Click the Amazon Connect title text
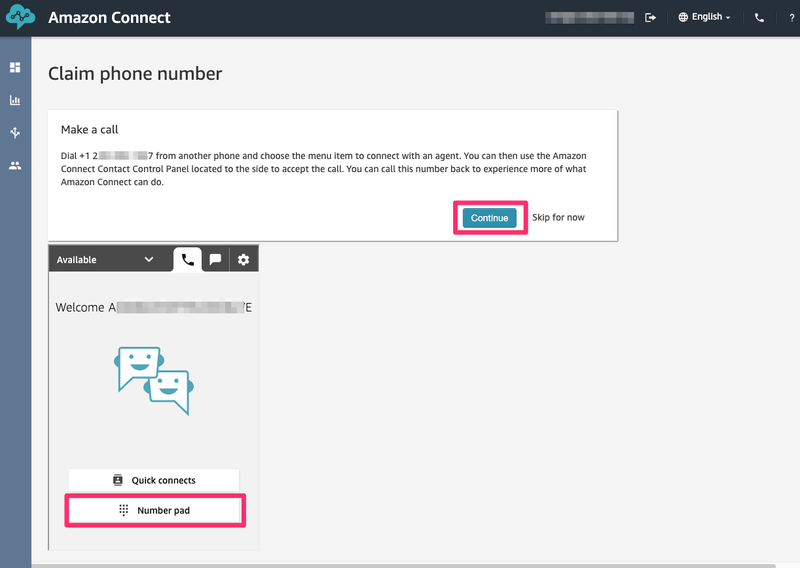 [109, 17]
